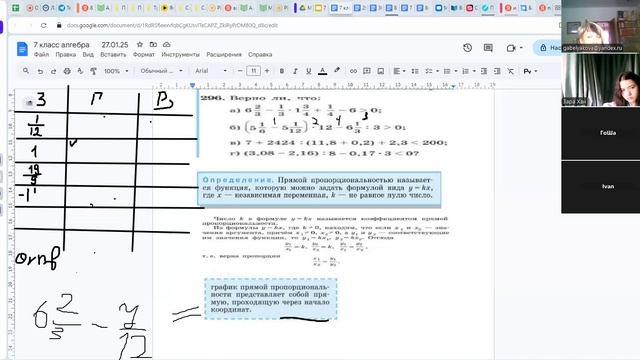
Task: Open line and paragraph spacing
Action: tap(415, 71)
